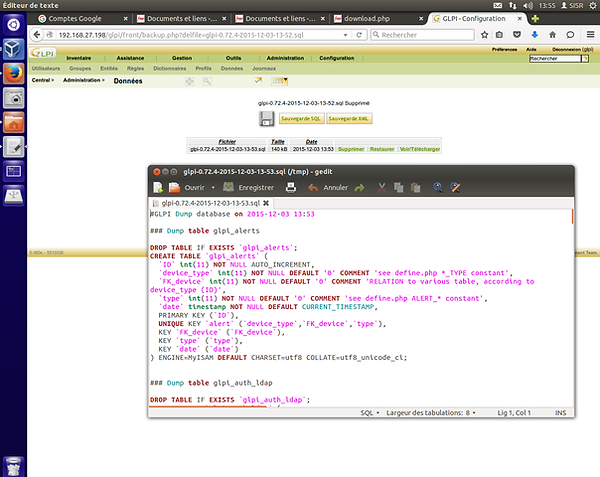Open a new browser tab with plus icon

click(535, 18)
